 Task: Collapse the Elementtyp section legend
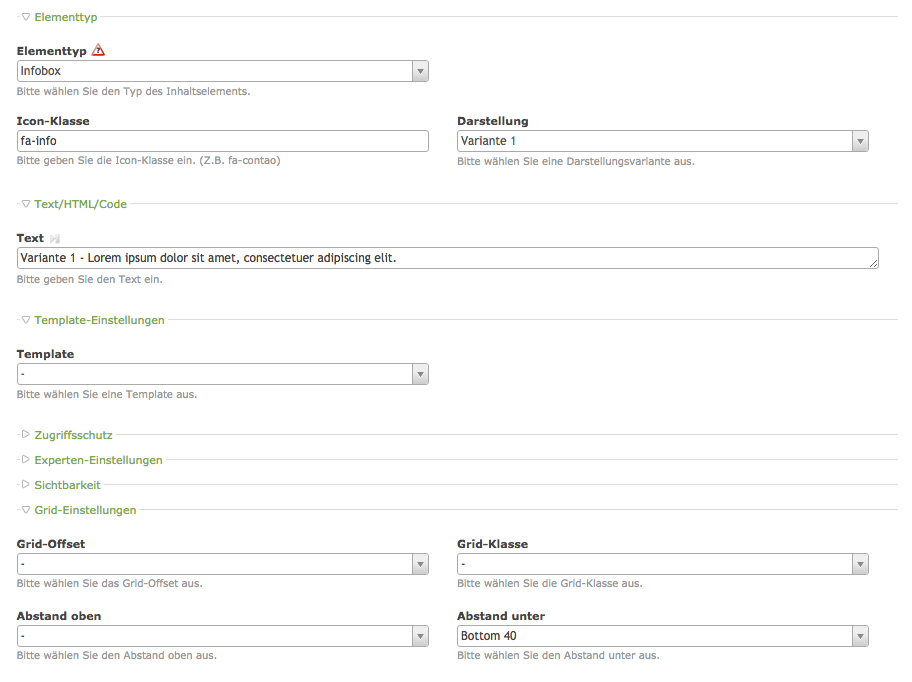pyautogui.click(x=65, y=17)
